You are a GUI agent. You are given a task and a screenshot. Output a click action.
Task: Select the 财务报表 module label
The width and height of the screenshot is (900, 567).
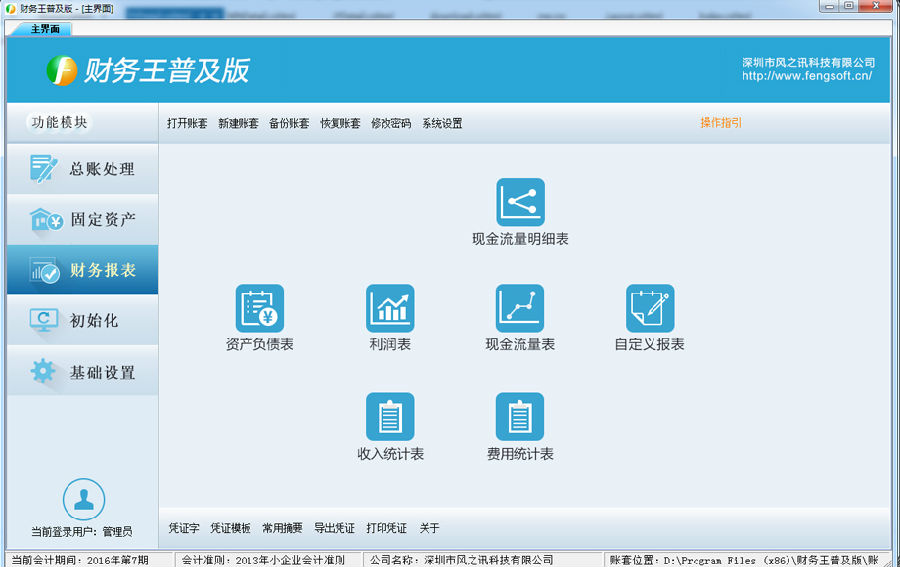click(103, 270)
